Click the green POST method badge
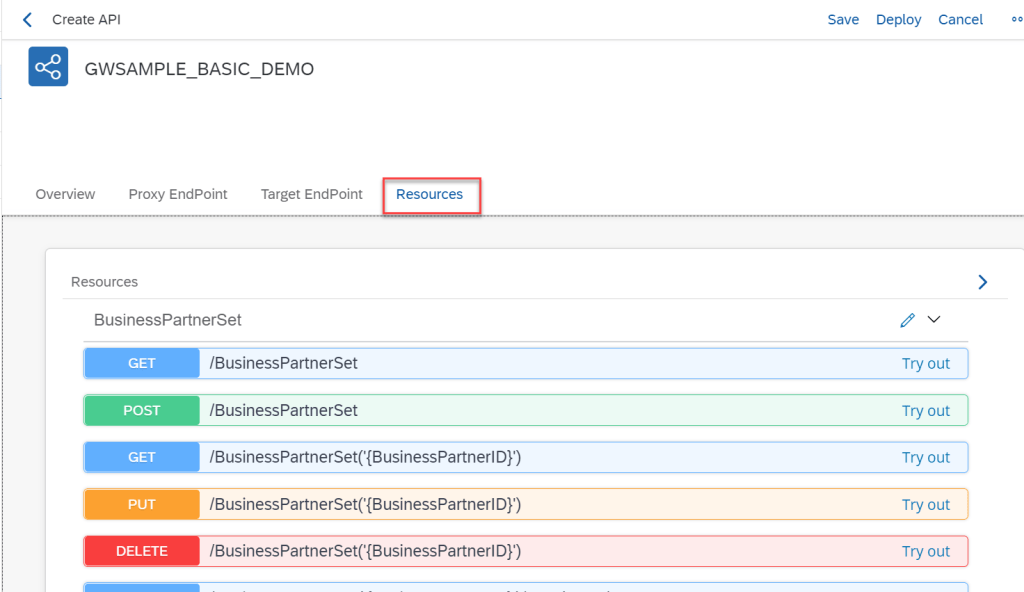Screen dimensions: 1024x592 (142, 411)
